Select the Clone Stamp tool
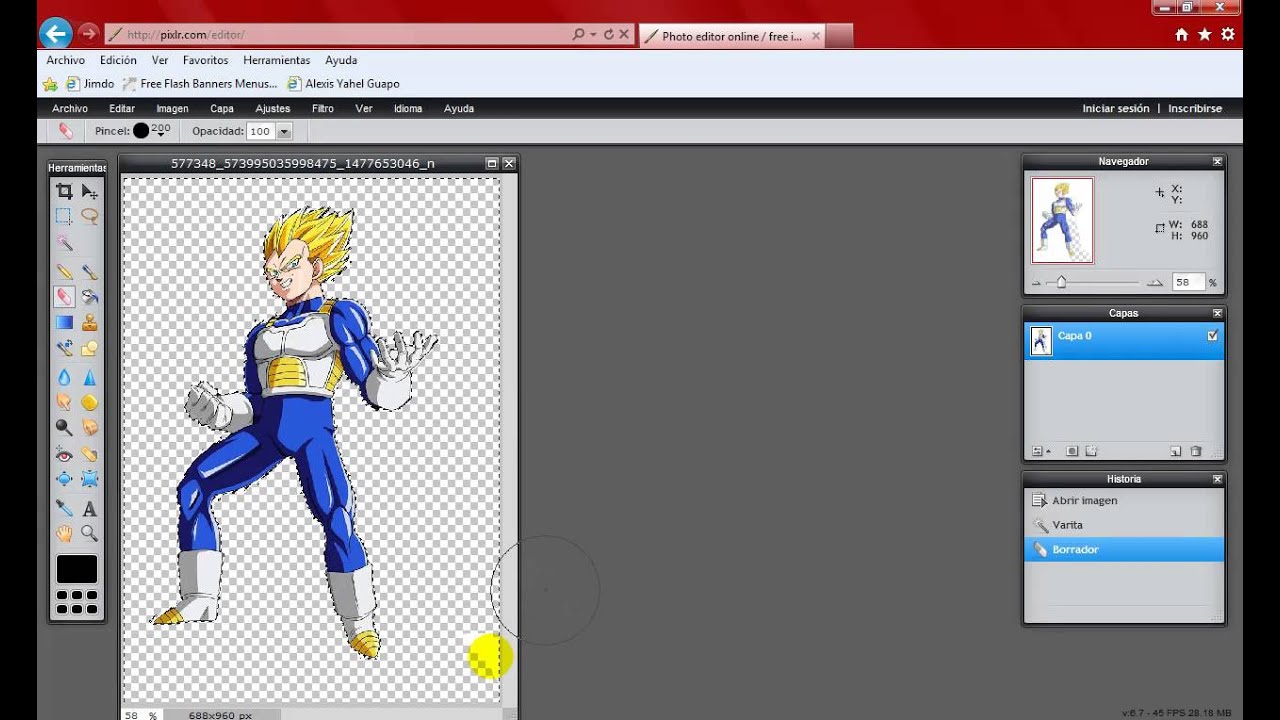 pos(90,322)
